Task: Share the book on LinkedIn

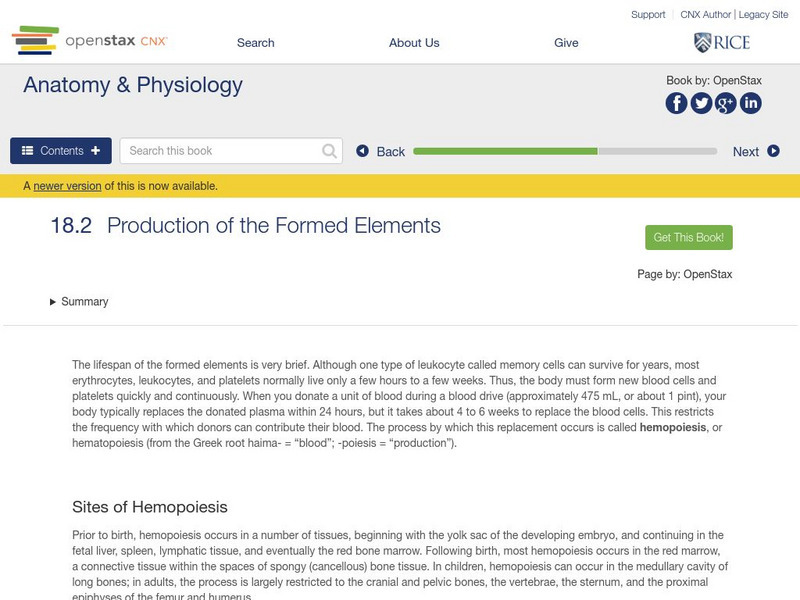Action: [x=750, y=102]
